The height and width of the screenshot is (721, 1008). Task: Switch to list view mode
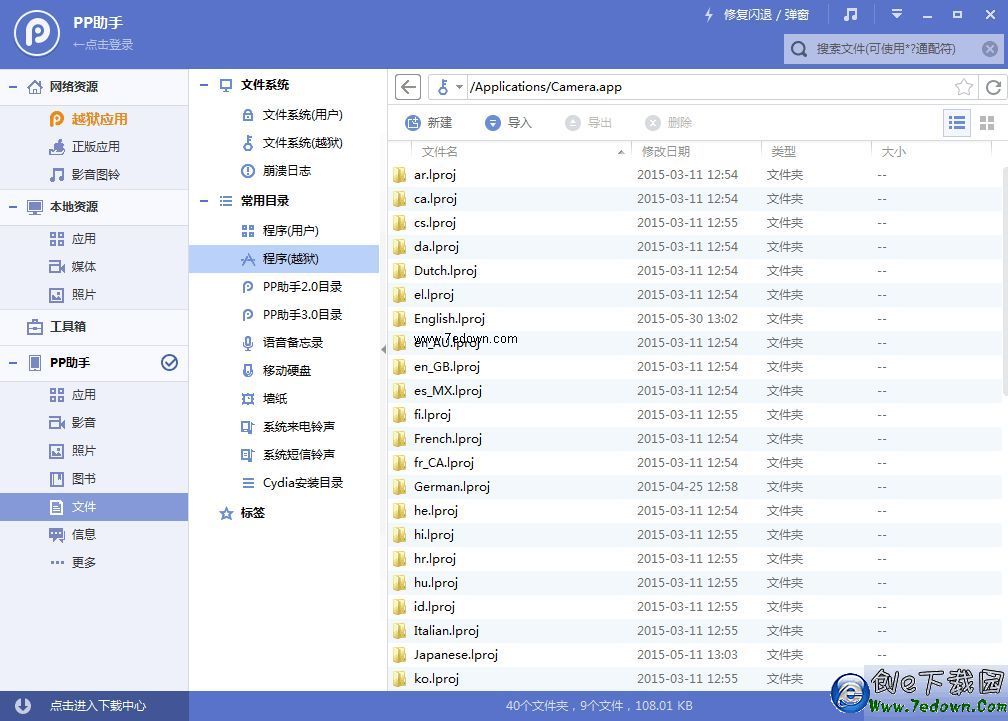pyautogui.click(x=957, y=122)
